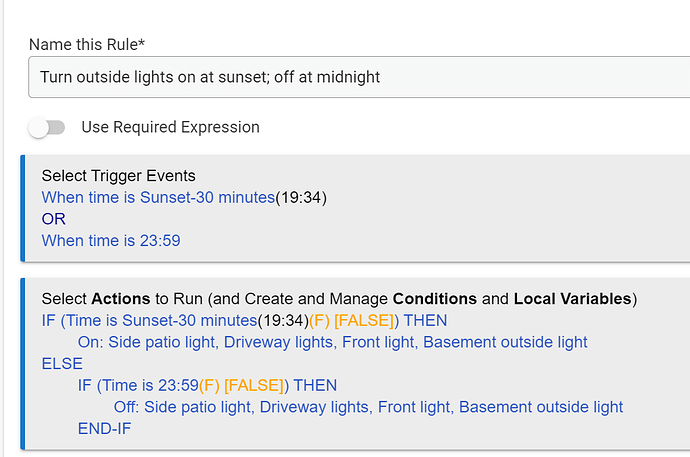Click the bold Local Variables text
The width and height of the screenshot is (690, 457).
(572, 299)
